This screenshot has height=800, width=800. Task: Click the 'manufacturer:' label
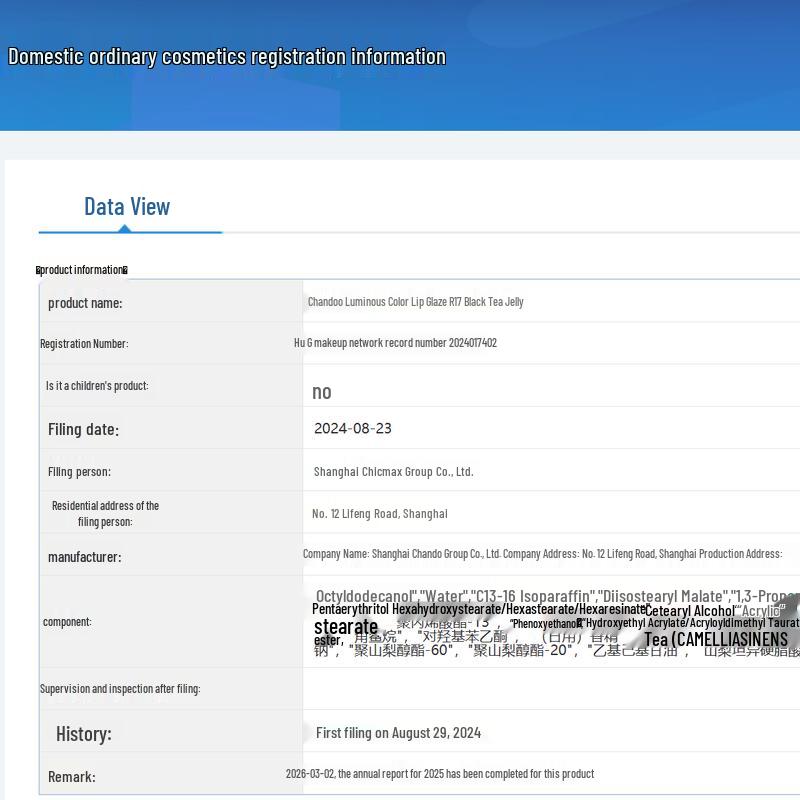pyautogui.click(x=85, y=557)
